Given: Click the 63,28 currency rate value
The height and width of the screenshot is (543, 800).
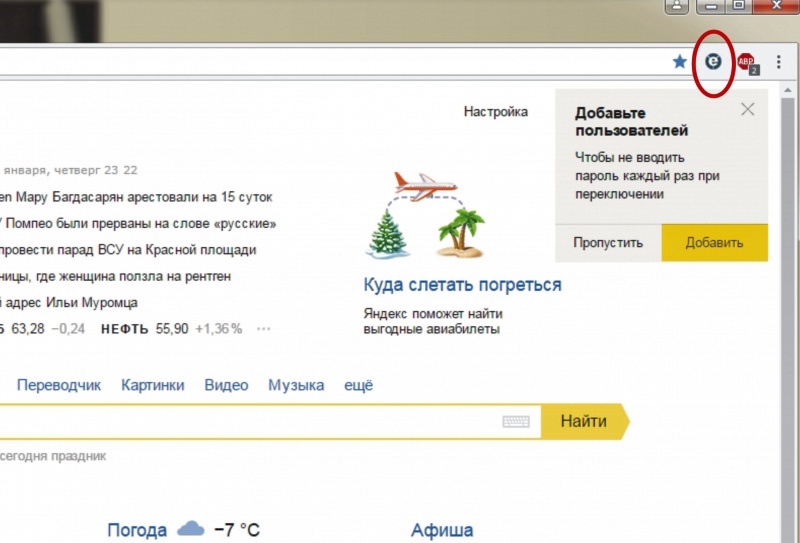Looking at the screenshot, I should click(28, 329).
